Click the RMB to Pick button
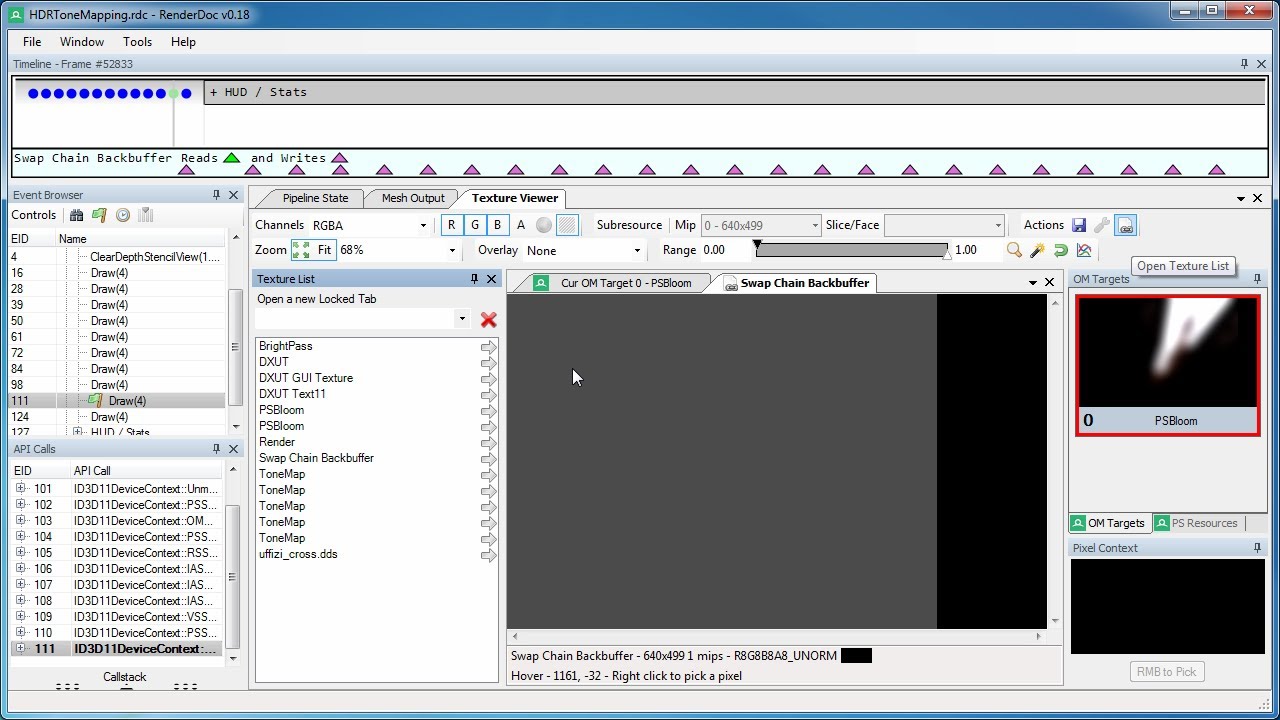1280x720 pixels. [1166, 672]
